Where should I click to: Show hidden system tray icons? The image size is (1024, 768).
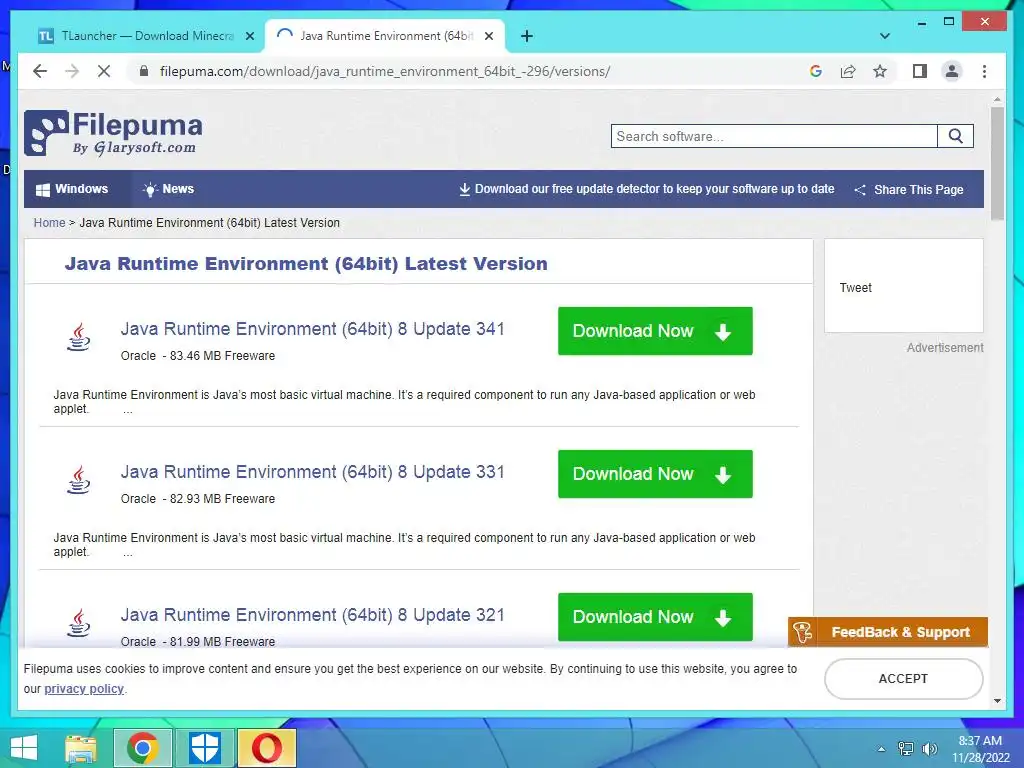(x=881, y=749)
